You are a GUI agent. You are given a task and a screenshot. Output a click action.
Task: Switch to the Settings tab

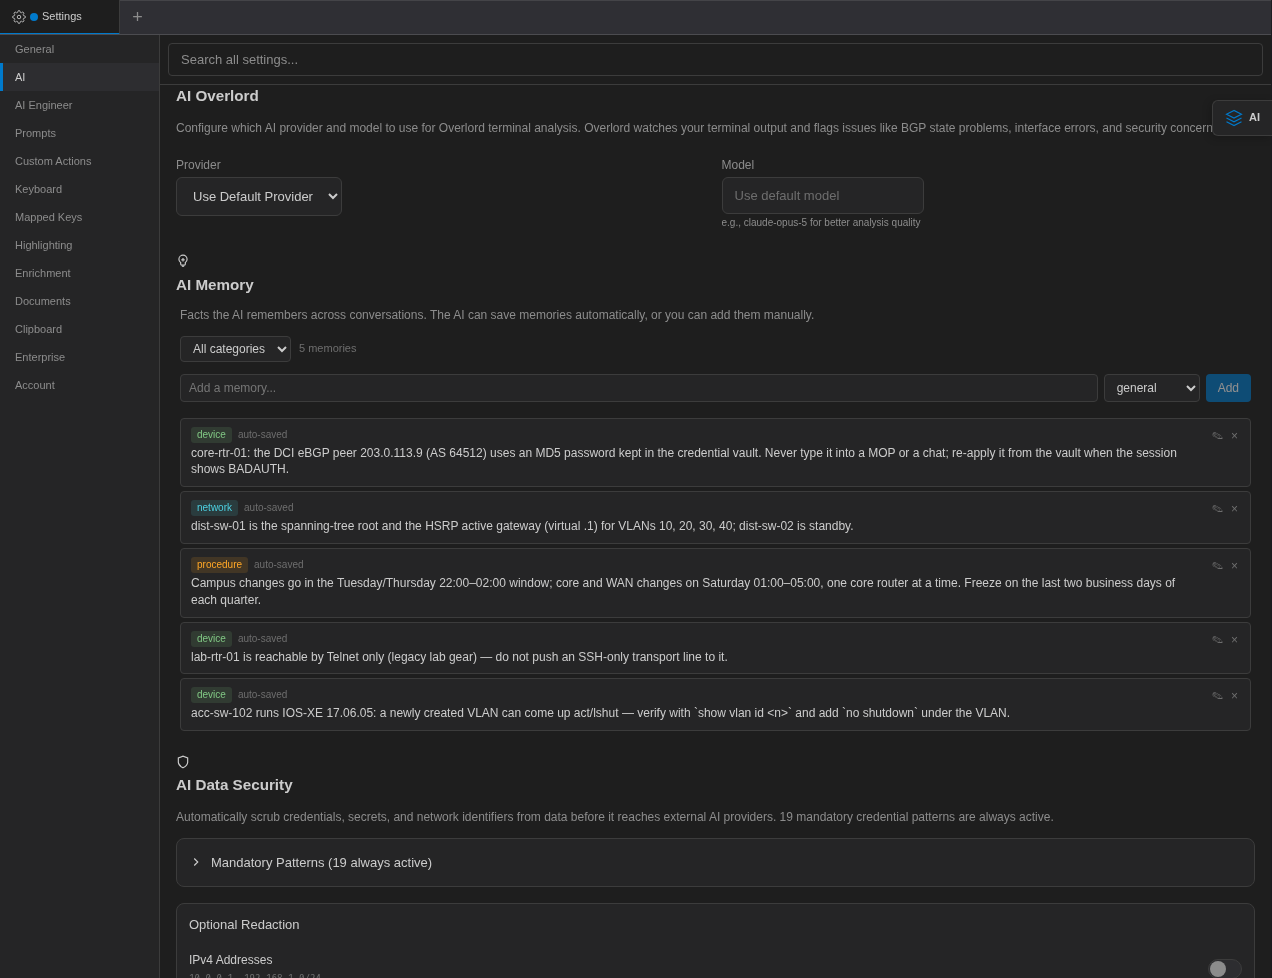(x=60, y=17)
